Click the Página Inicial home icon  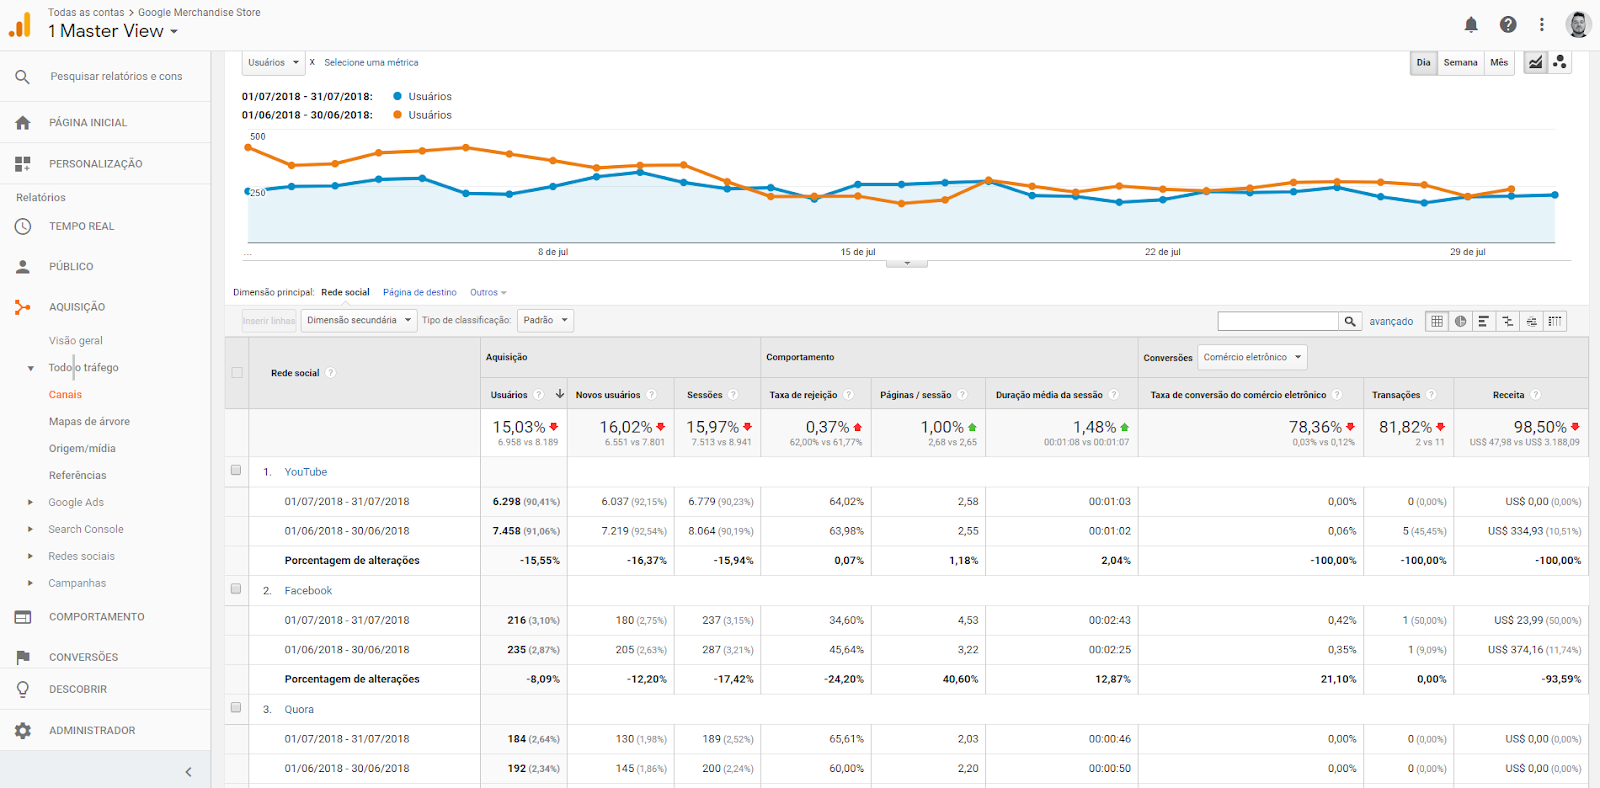click(x=23, y=123)
